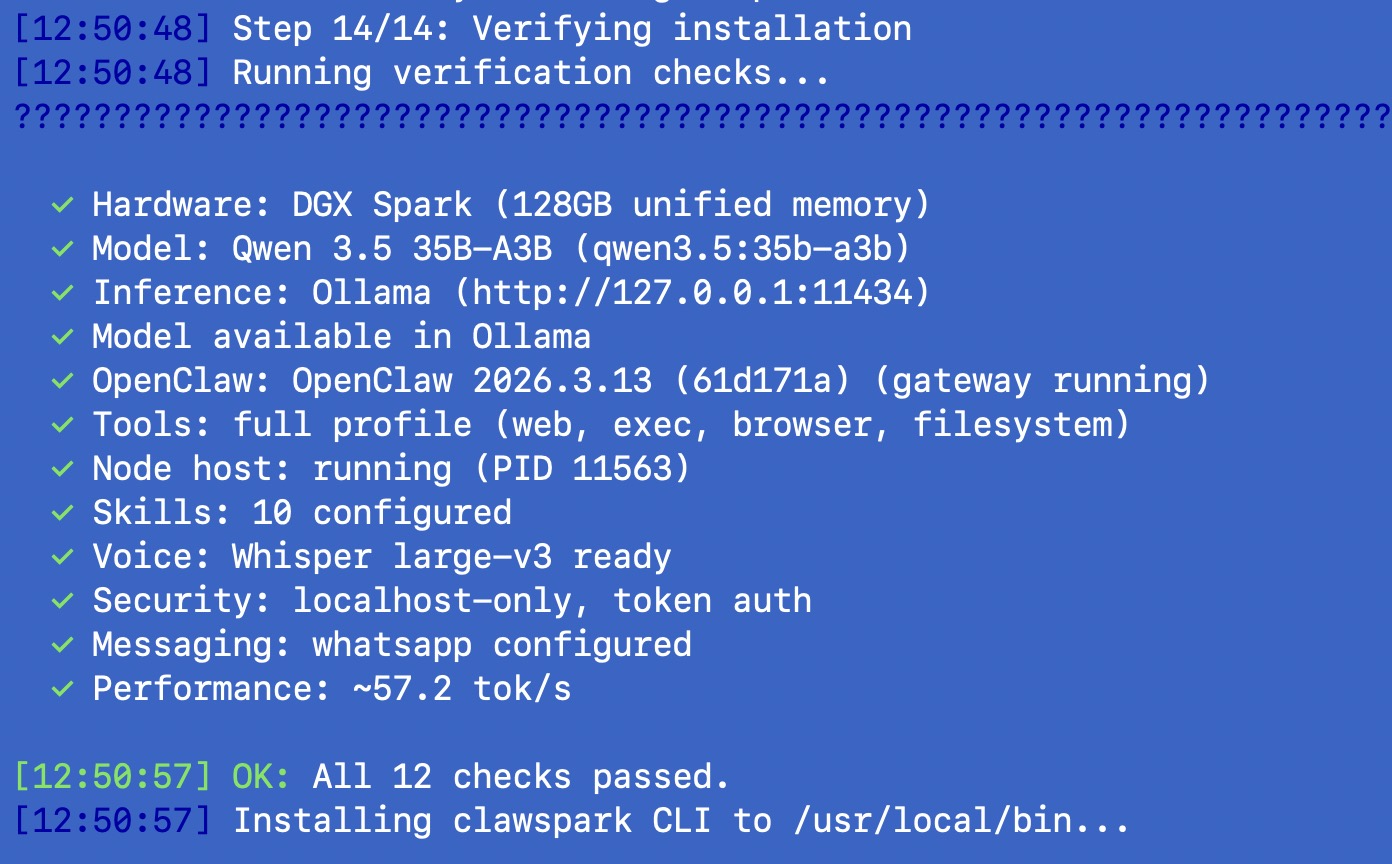Click the checkmark before Tools: full profile

click(x=62, y=425)
